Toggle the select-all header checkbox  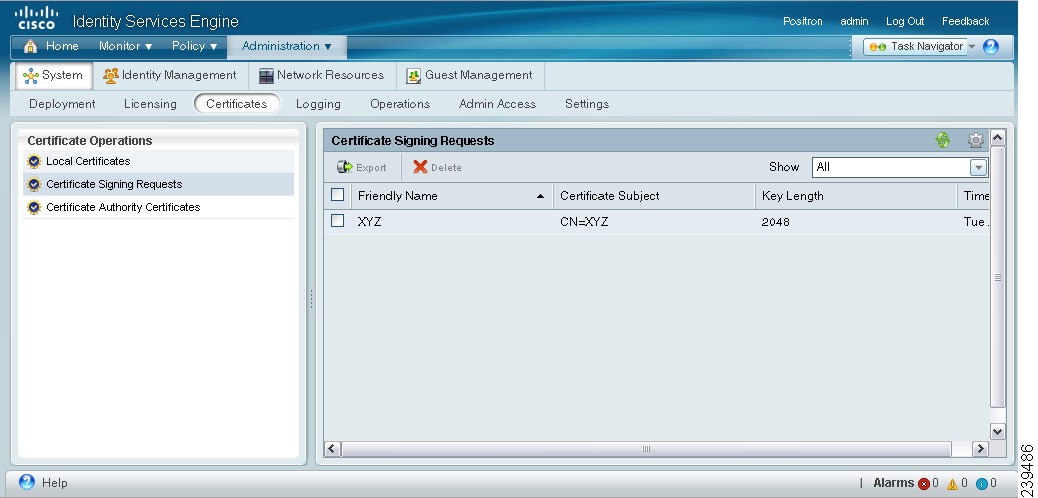pyautogui.click(x=338, y=195)
